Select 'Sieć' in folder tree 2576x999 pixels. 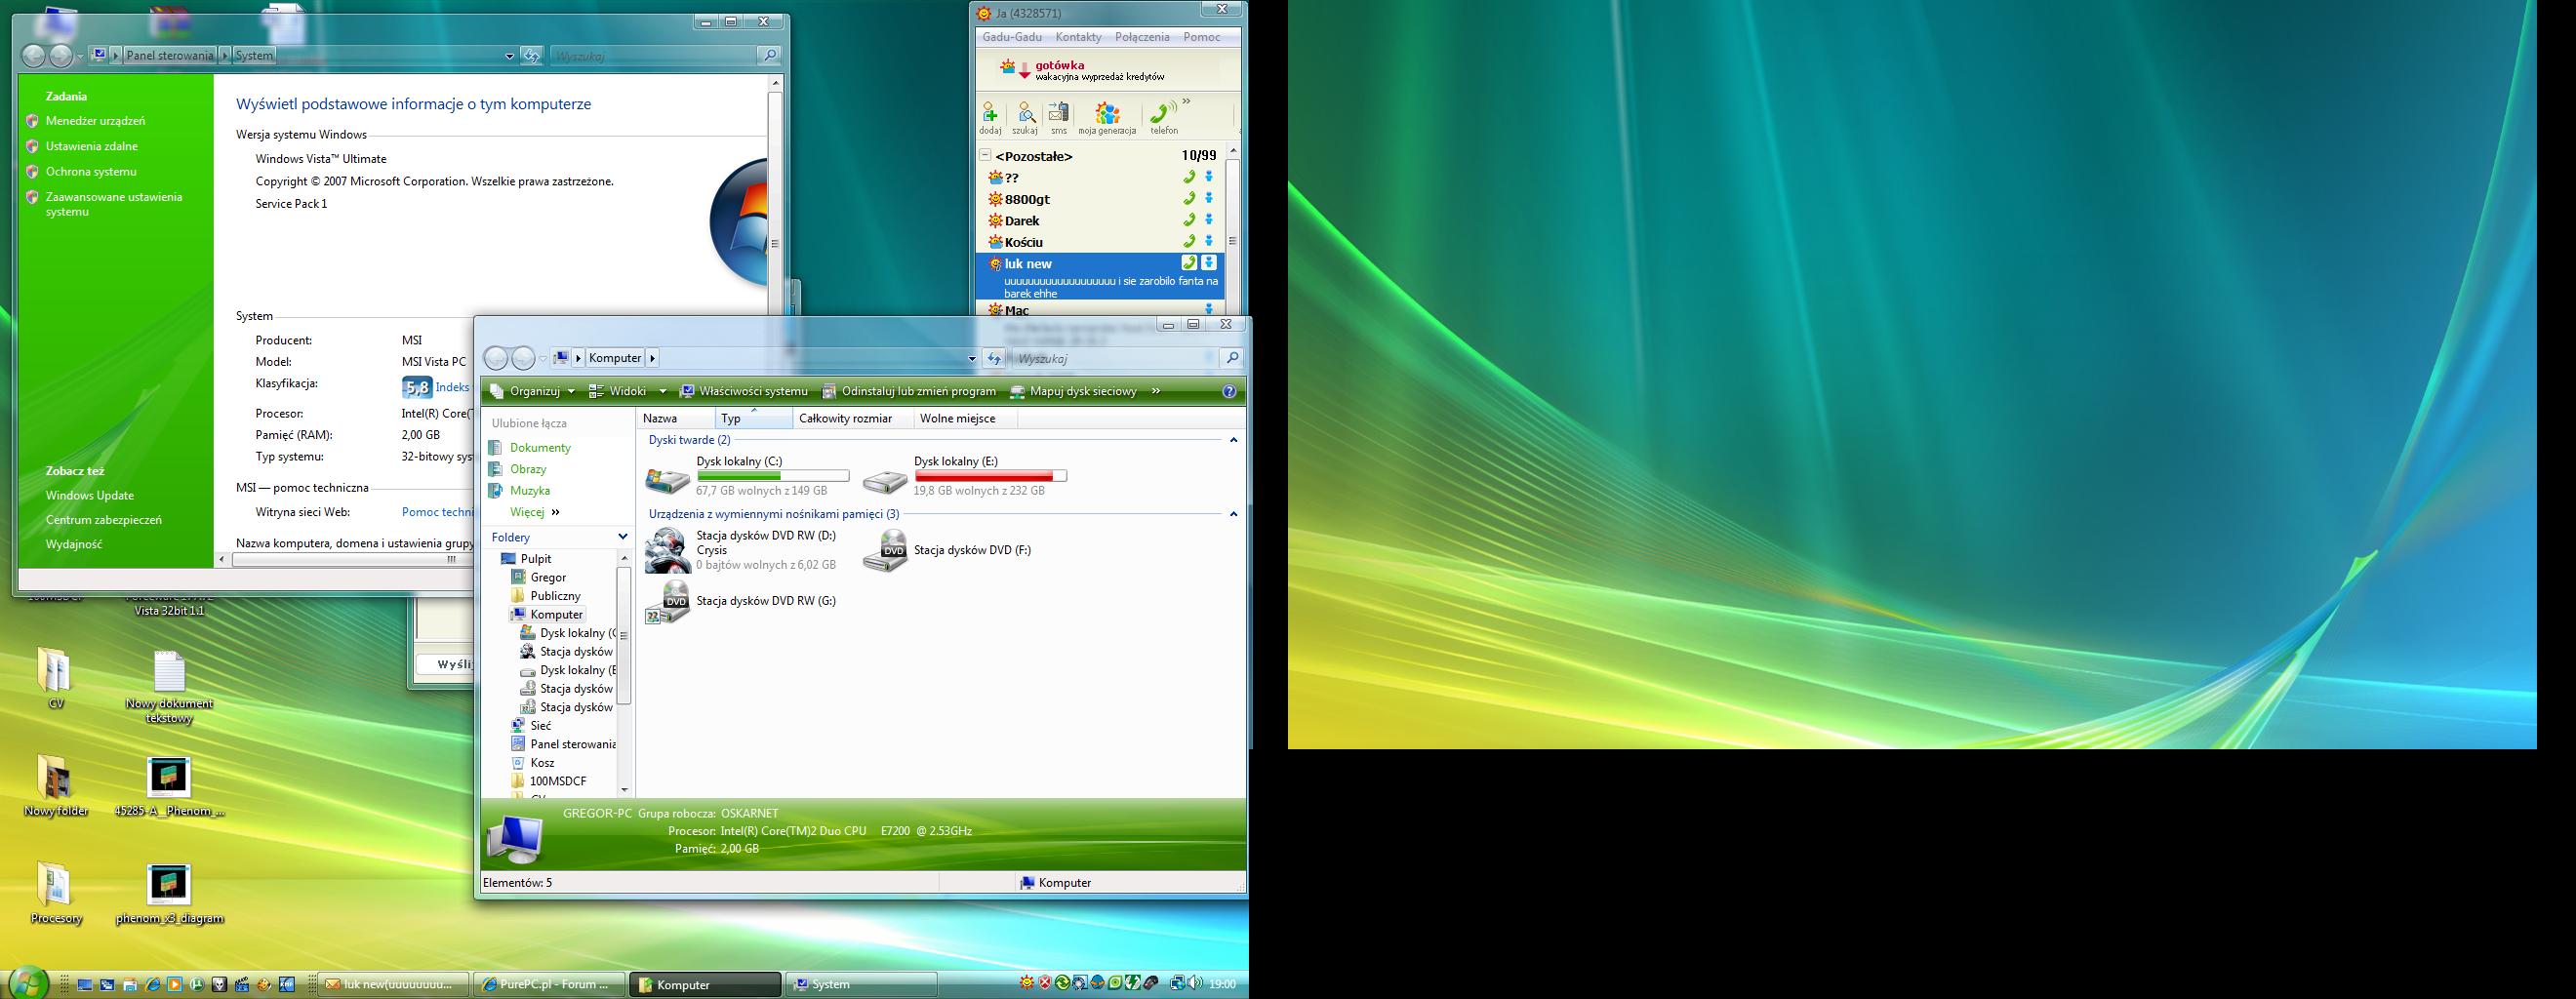(x=541, y=725)
